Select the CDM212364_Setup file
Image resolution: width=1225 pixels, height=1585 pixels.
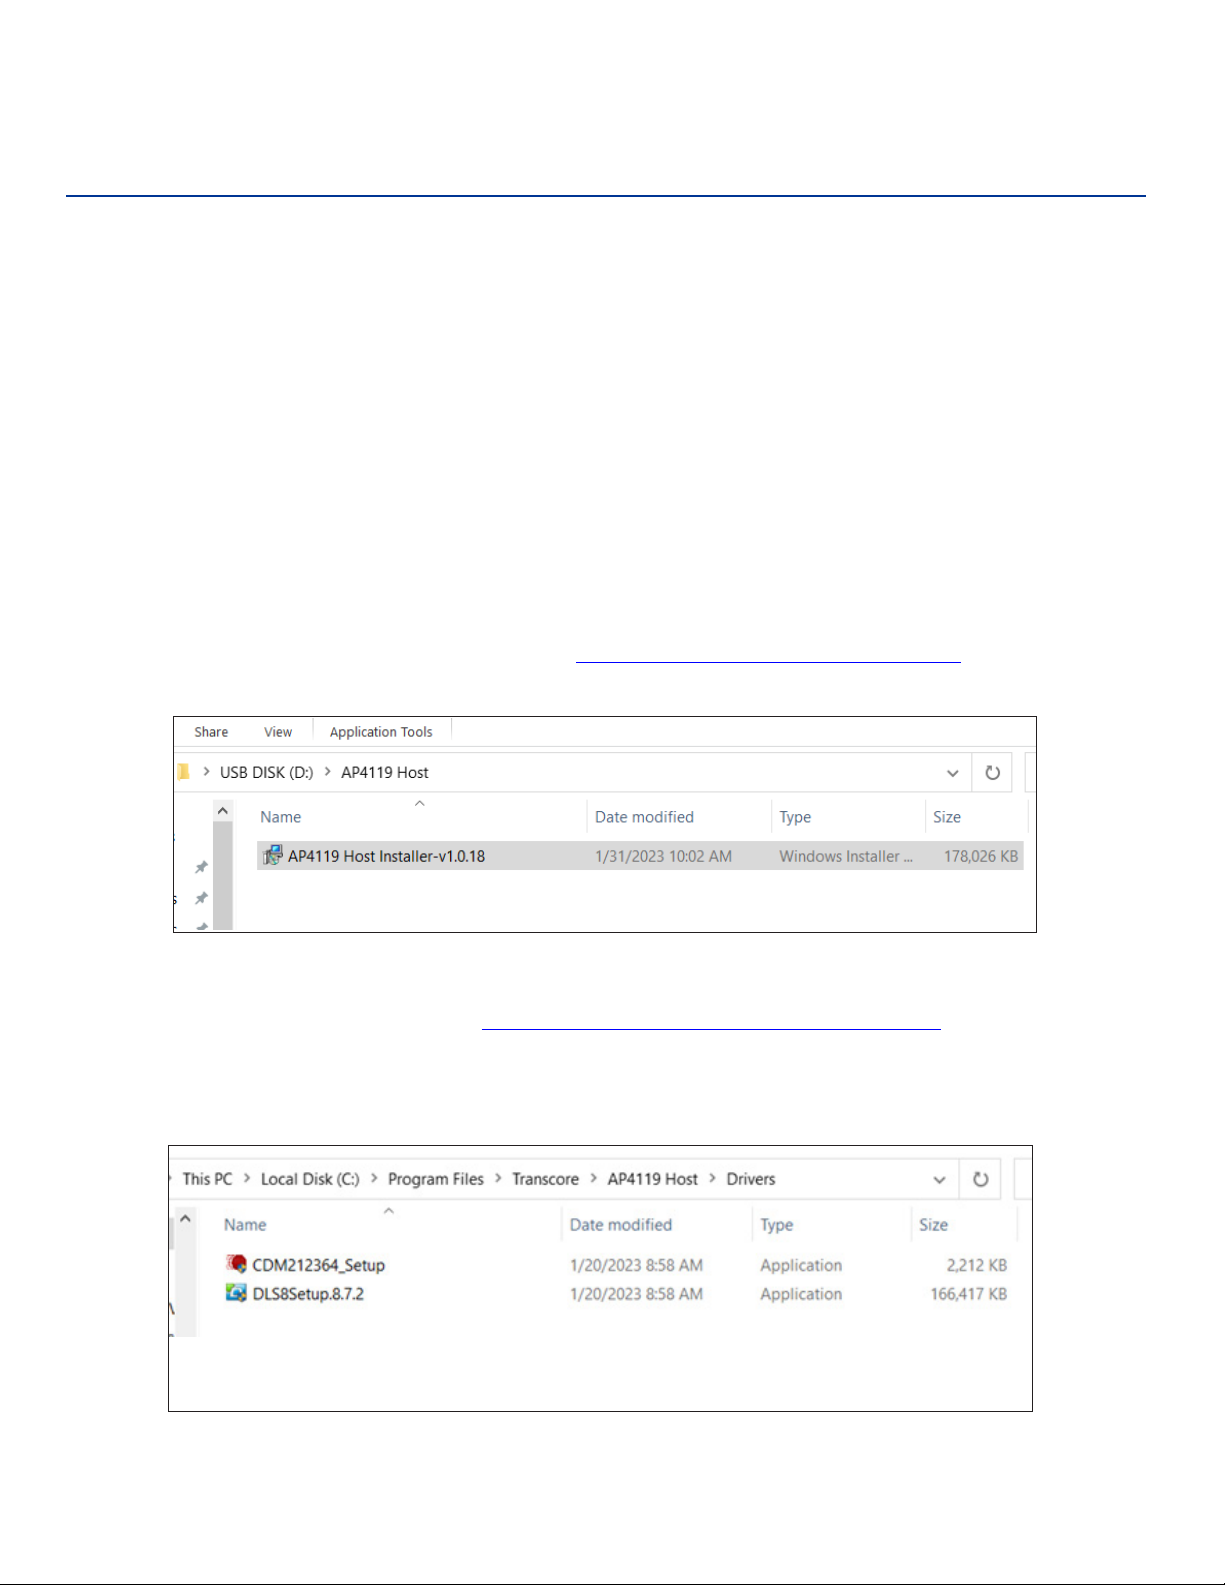(x=318, y=1265)
